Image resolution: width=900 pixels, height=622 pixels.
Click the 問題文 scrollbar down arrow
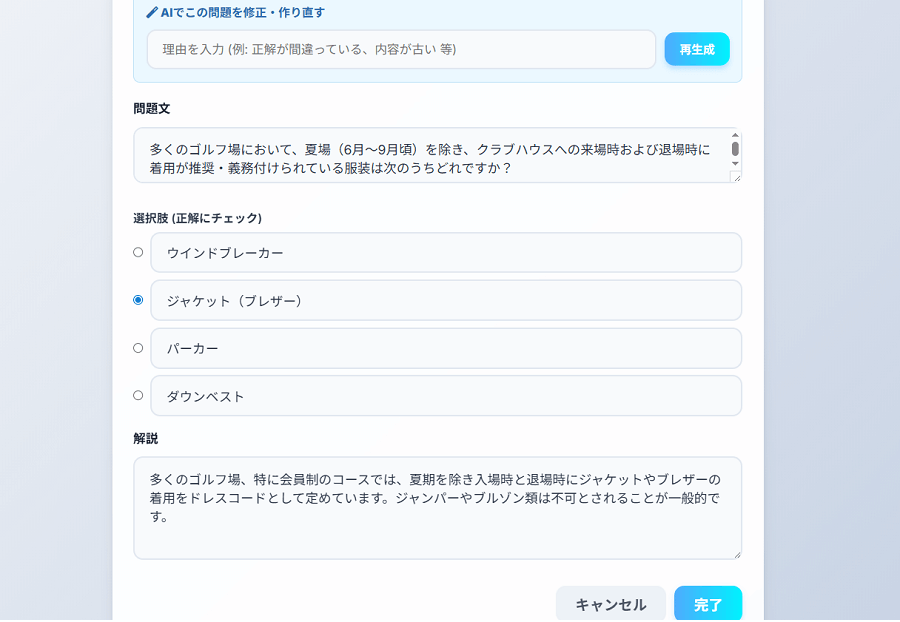click(735, 163)
